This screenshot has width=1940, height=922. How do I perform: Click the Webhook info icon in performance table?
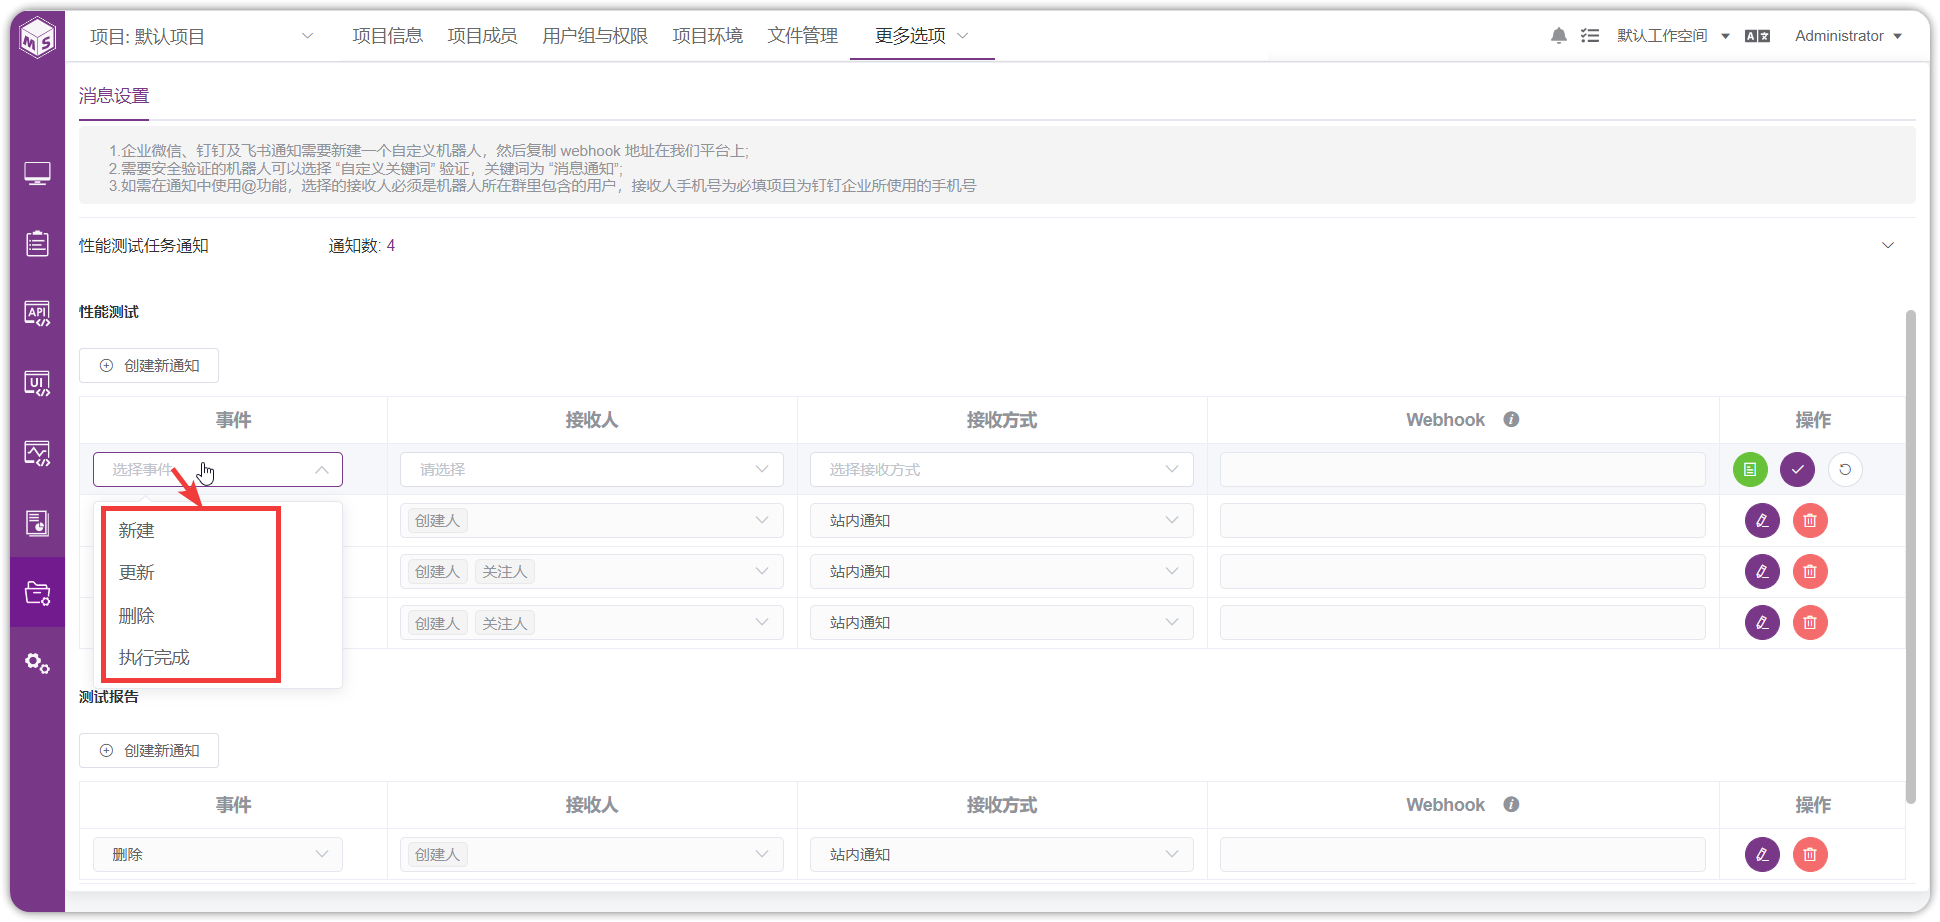tap(1511, 420)
